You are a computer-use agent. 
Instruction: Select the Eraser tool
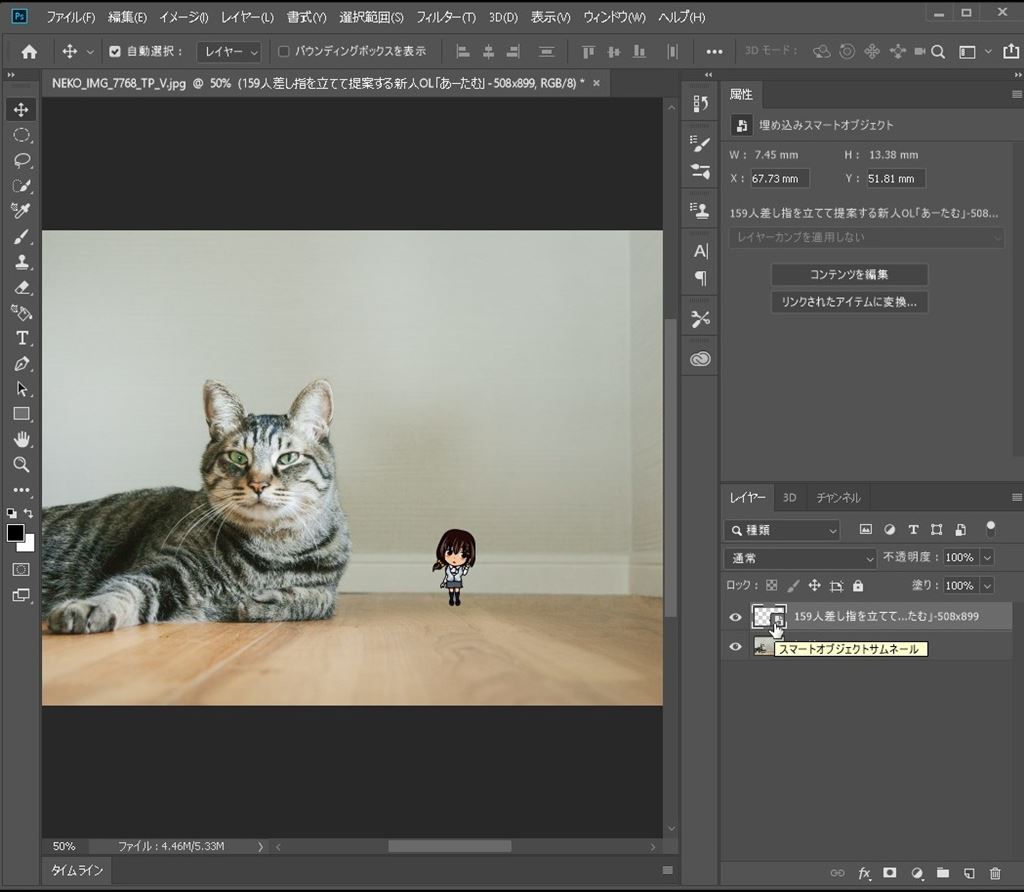(x=21, y=288)
